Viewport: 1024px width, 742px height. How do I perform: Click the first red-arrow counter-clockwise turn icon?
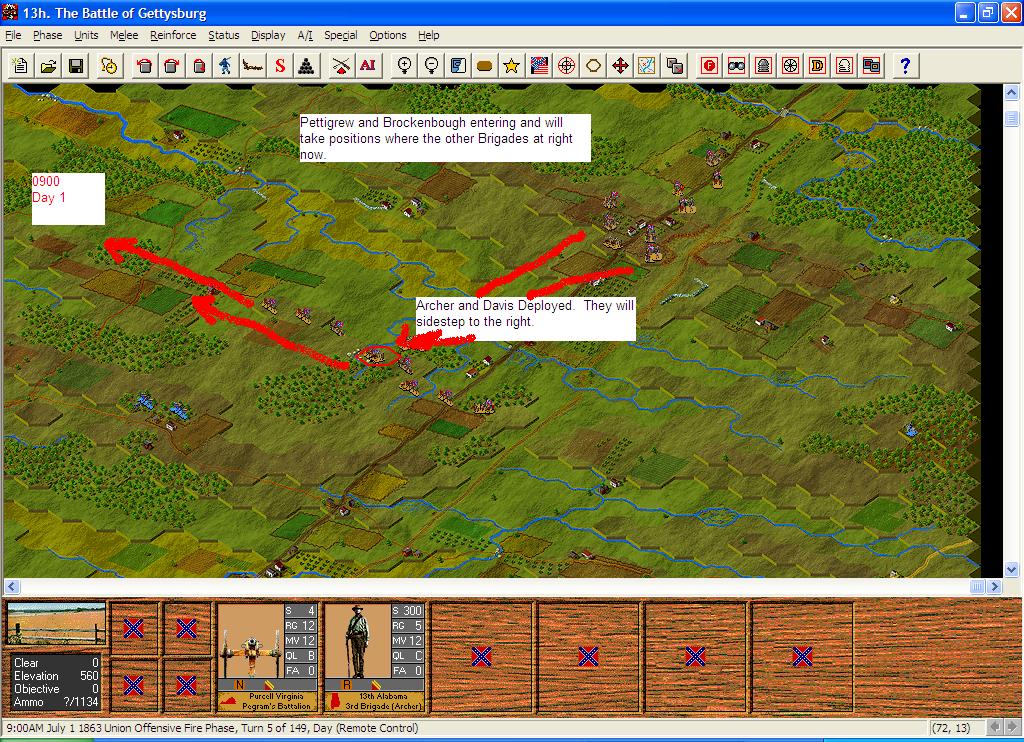(x=144, y=65)
